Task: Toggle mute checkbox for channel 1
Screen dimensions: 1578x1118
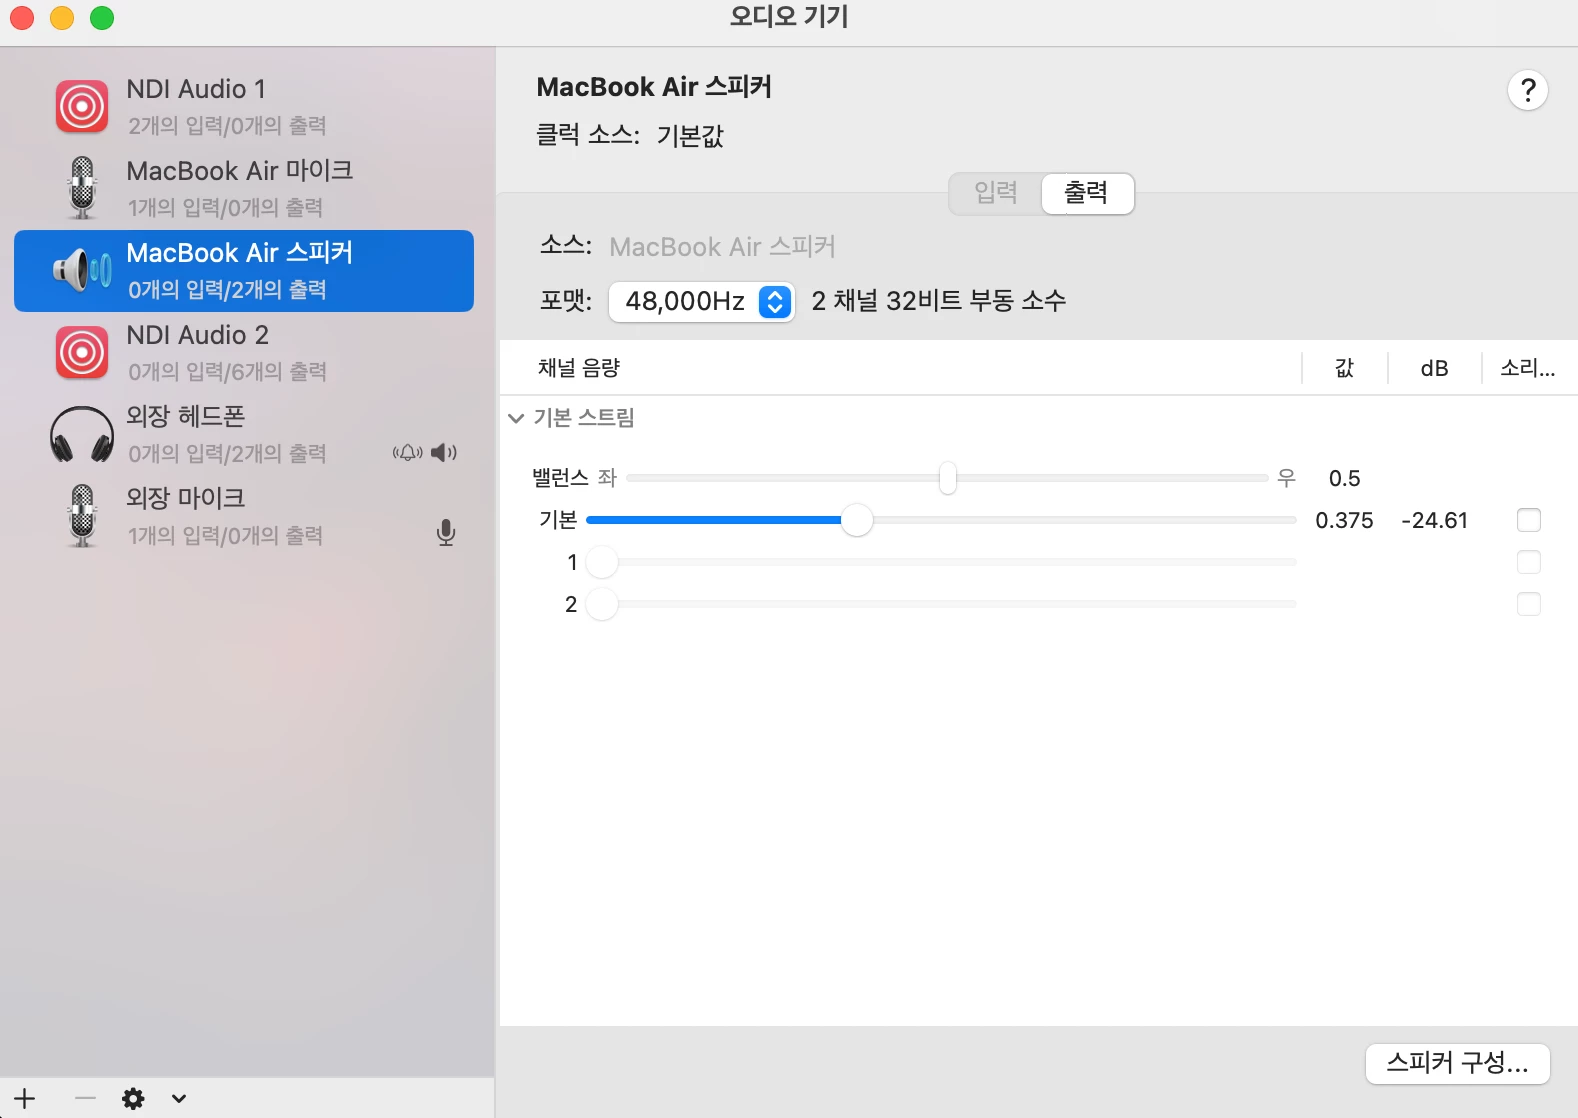Action: point(1528,562)
